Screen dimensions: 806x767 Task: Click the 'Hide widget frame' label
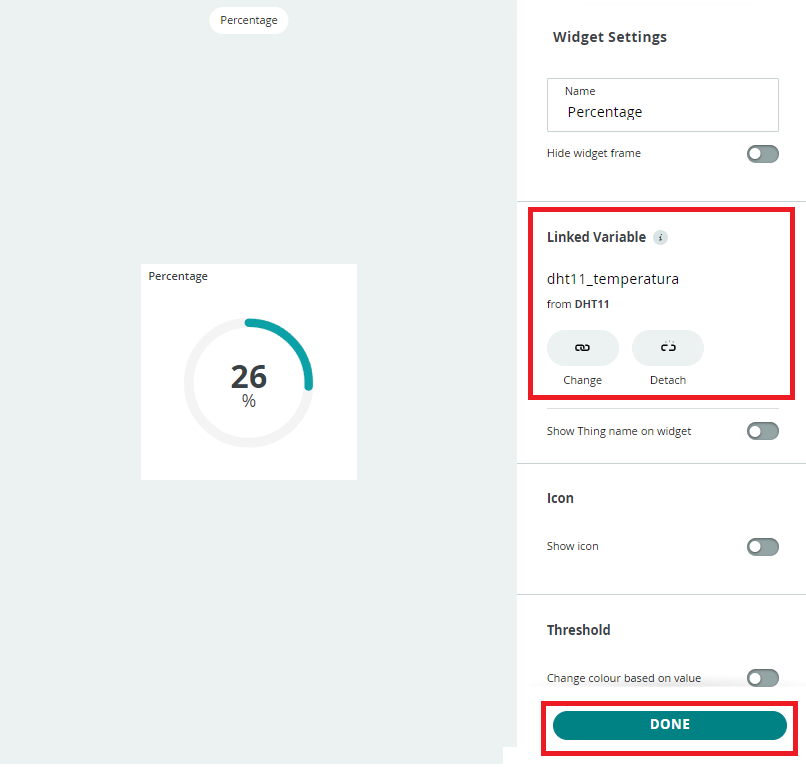click(594, 153)
